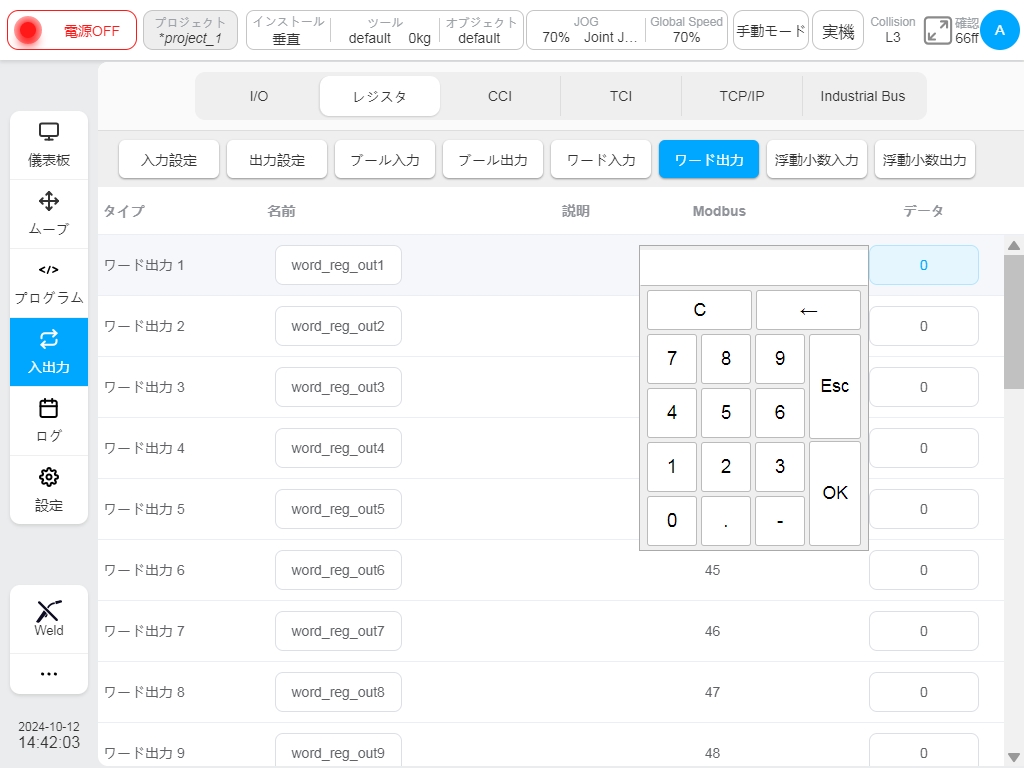
Task: Switch to the TCP/IP tab
Action: [x=742, y=96]
